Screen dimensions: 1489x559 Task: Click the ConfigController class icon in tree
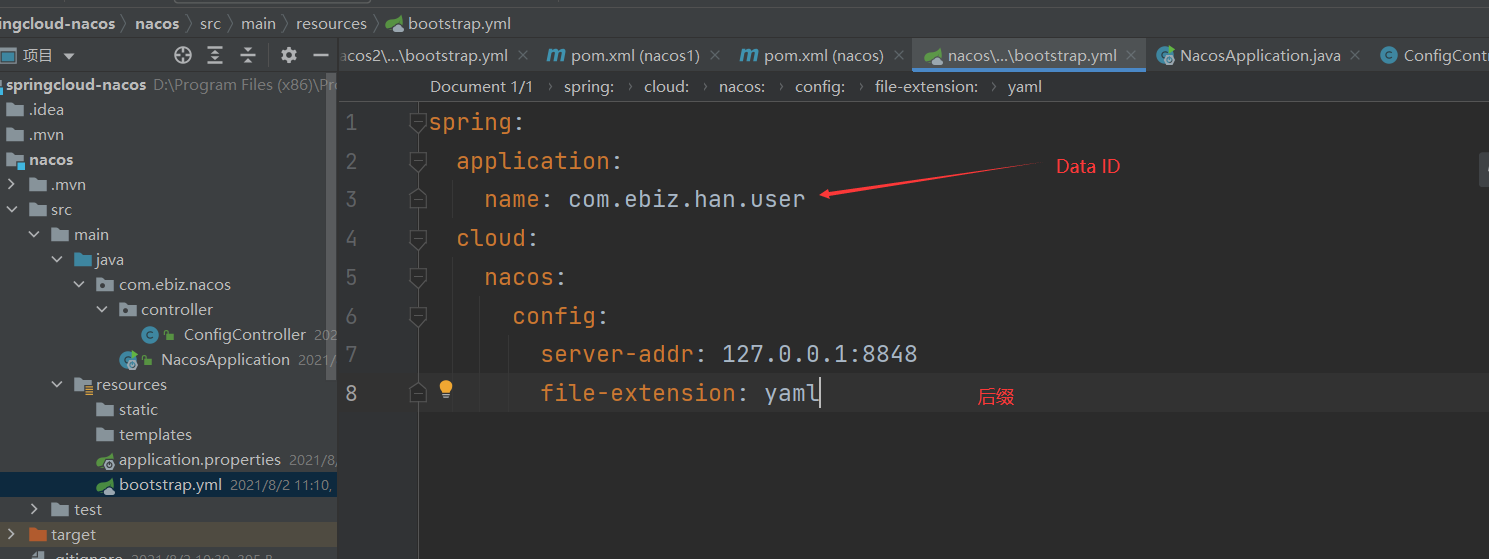pyautogui.click(x=150, y=335)
